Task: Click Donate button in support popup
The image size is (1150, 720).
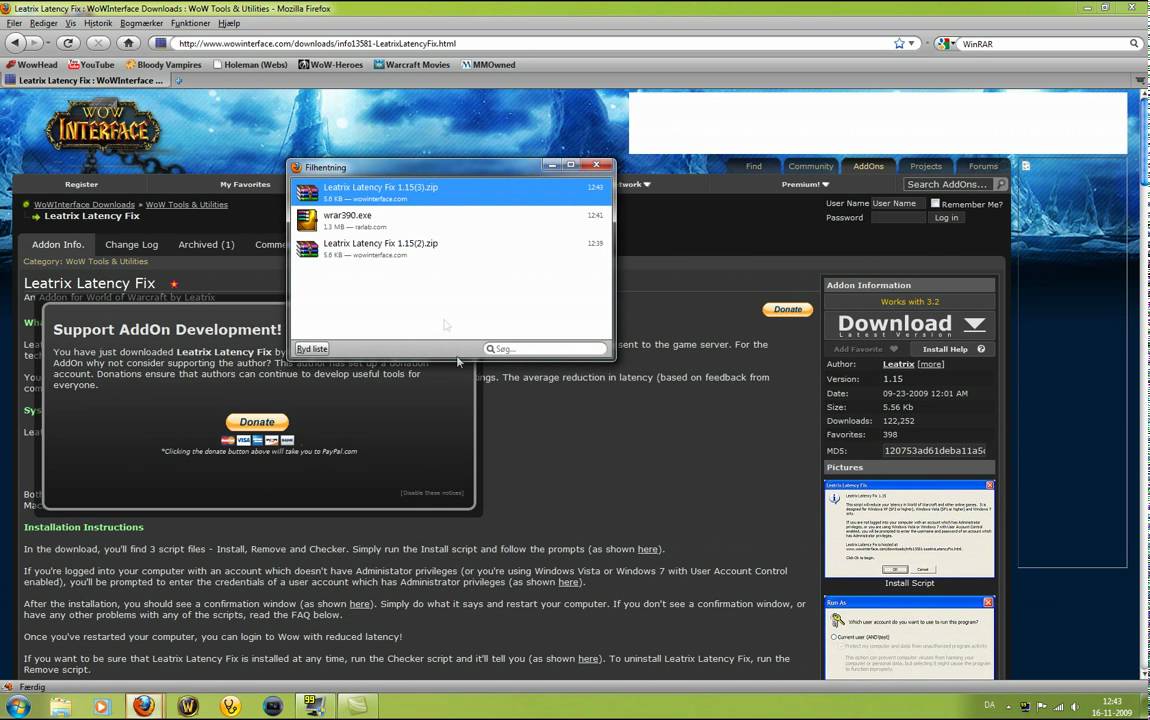Action: [257, 422]
